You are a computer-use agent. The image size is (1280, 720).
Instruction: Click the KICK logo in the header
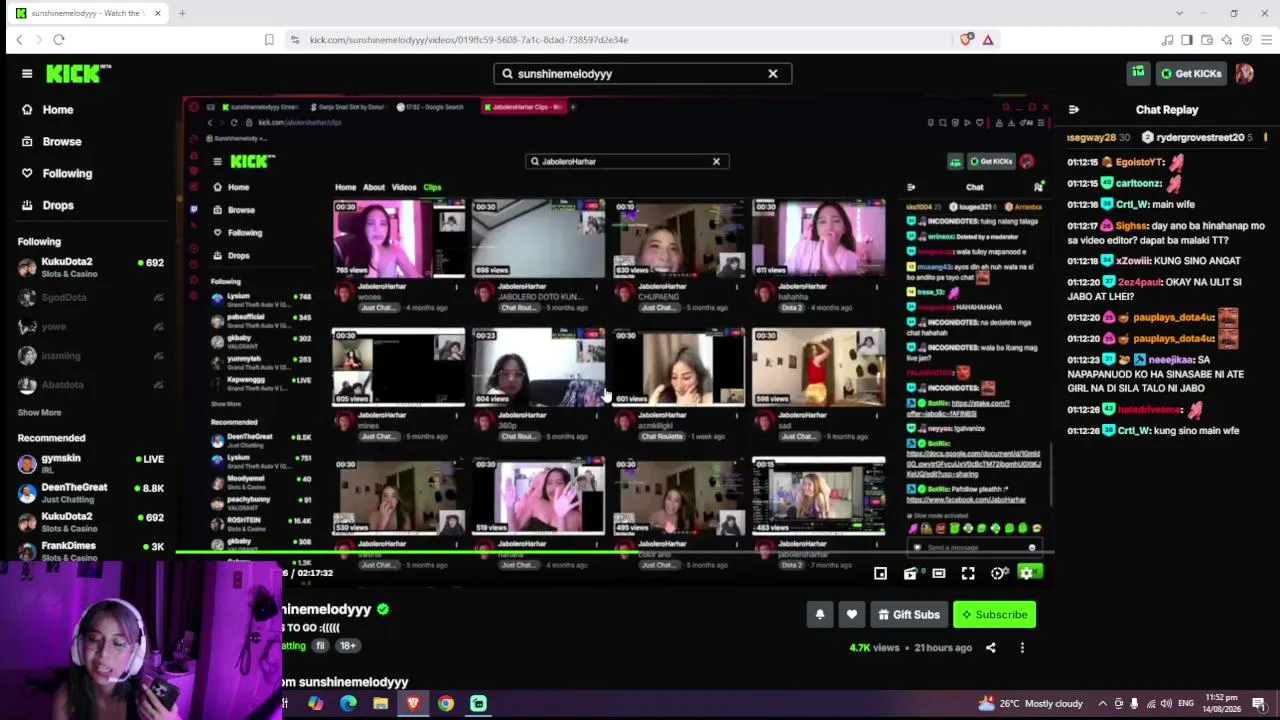pyautogui.click(x=79, y=73)
